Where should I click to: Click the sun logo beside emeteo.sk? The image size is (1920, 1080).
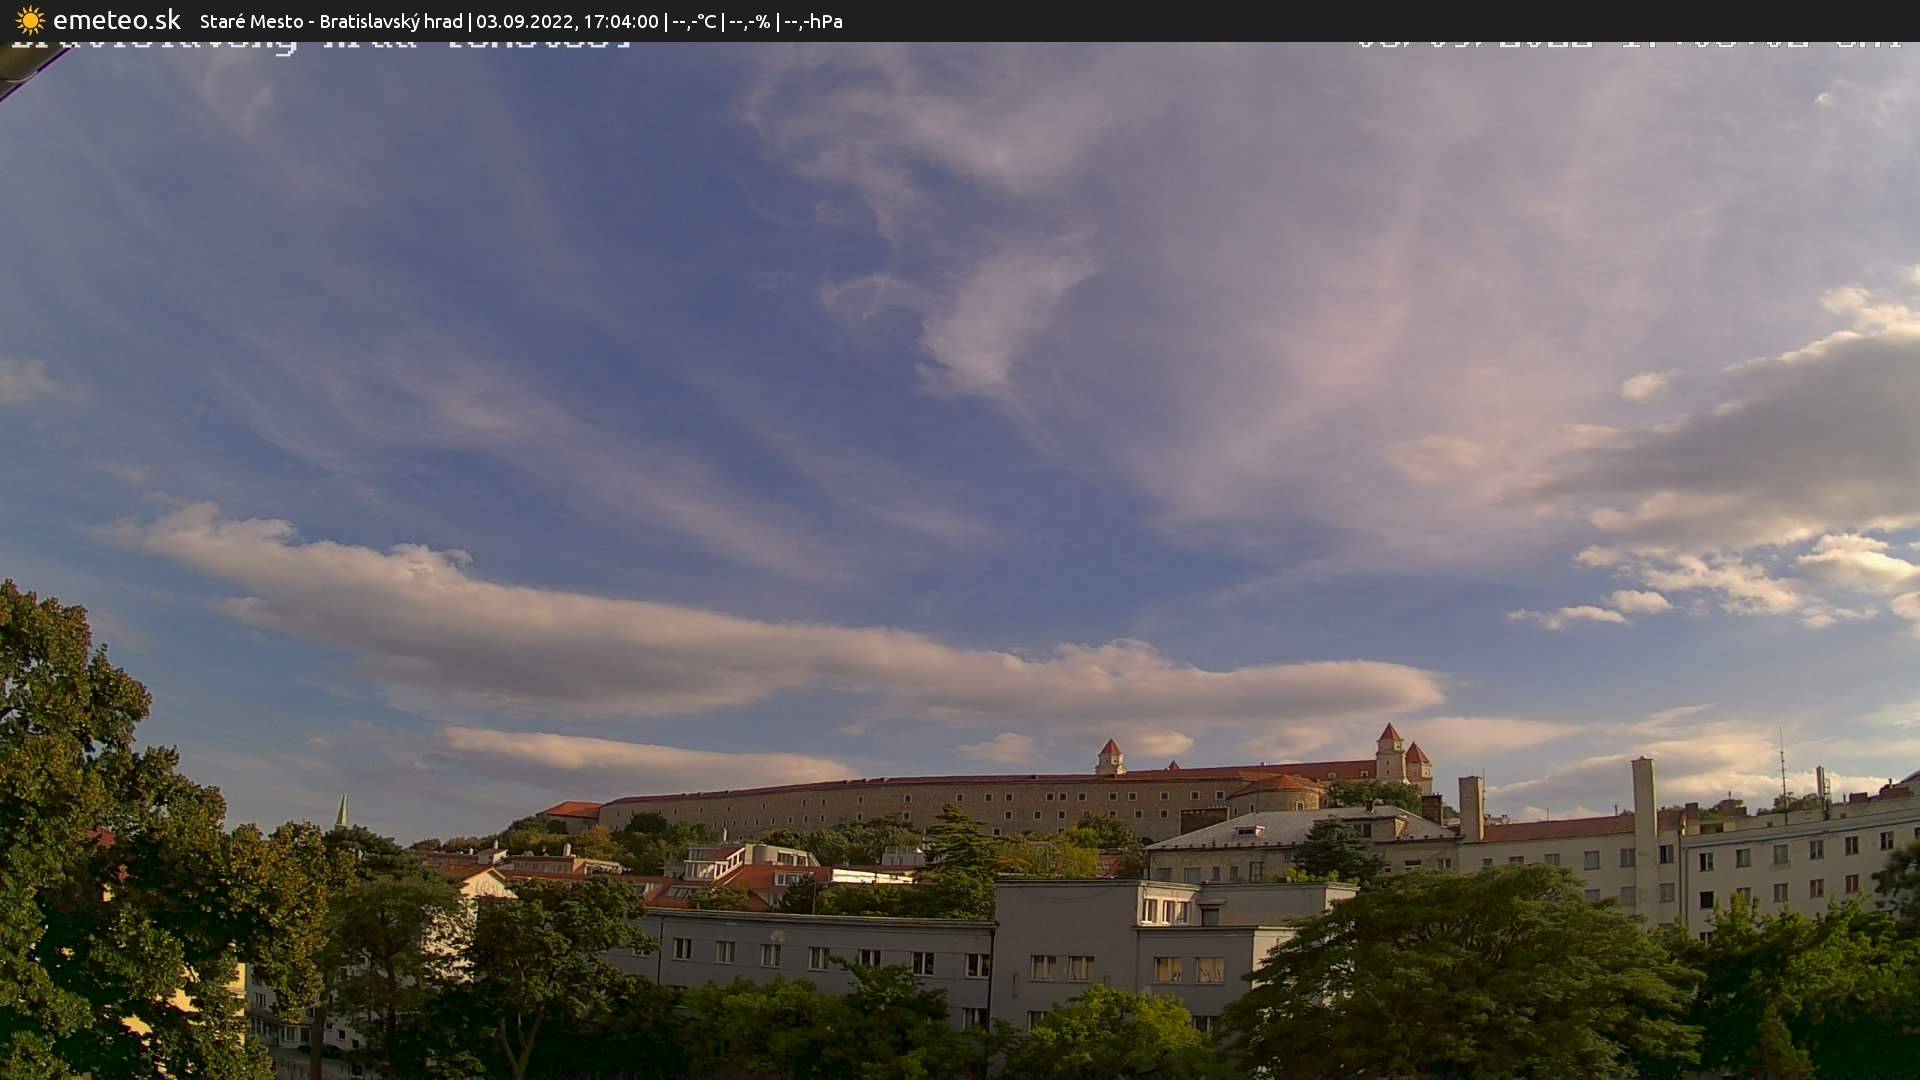(30, 20)
